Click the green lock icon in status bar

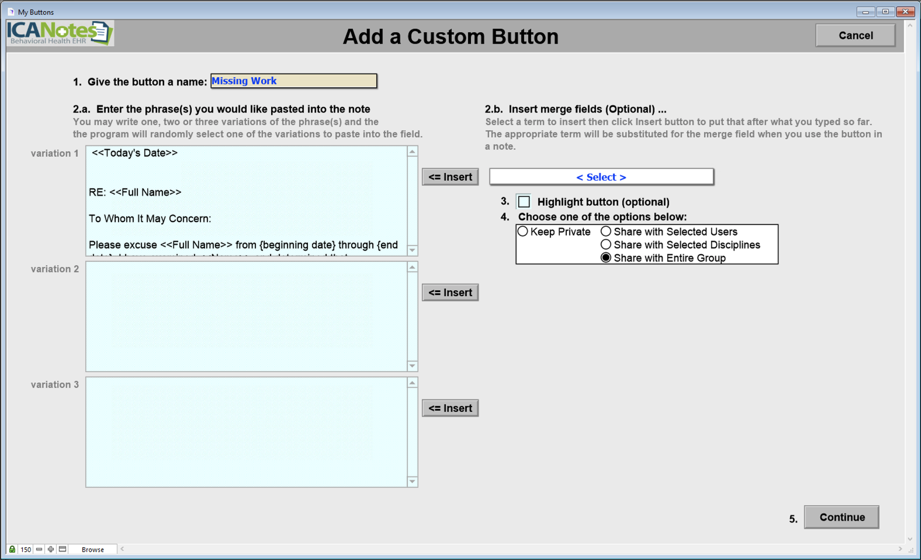point(12,549)
